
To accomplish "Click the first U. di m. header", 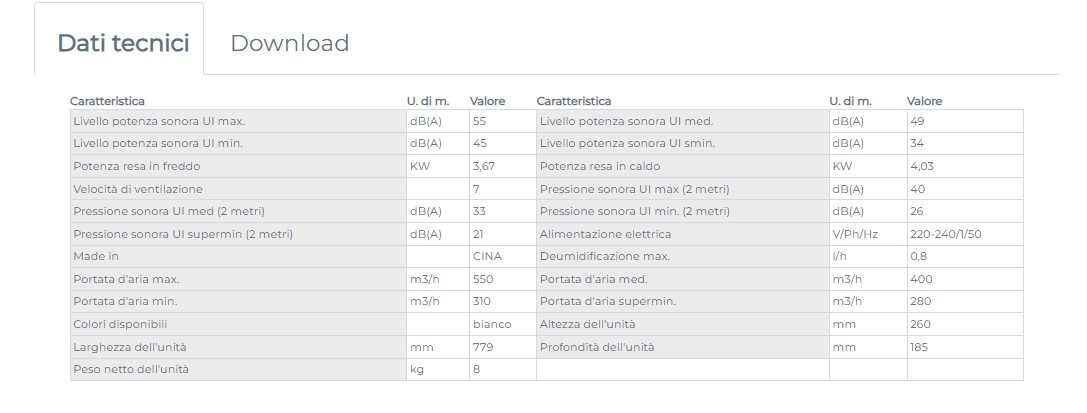I will [x=428, y=101].
